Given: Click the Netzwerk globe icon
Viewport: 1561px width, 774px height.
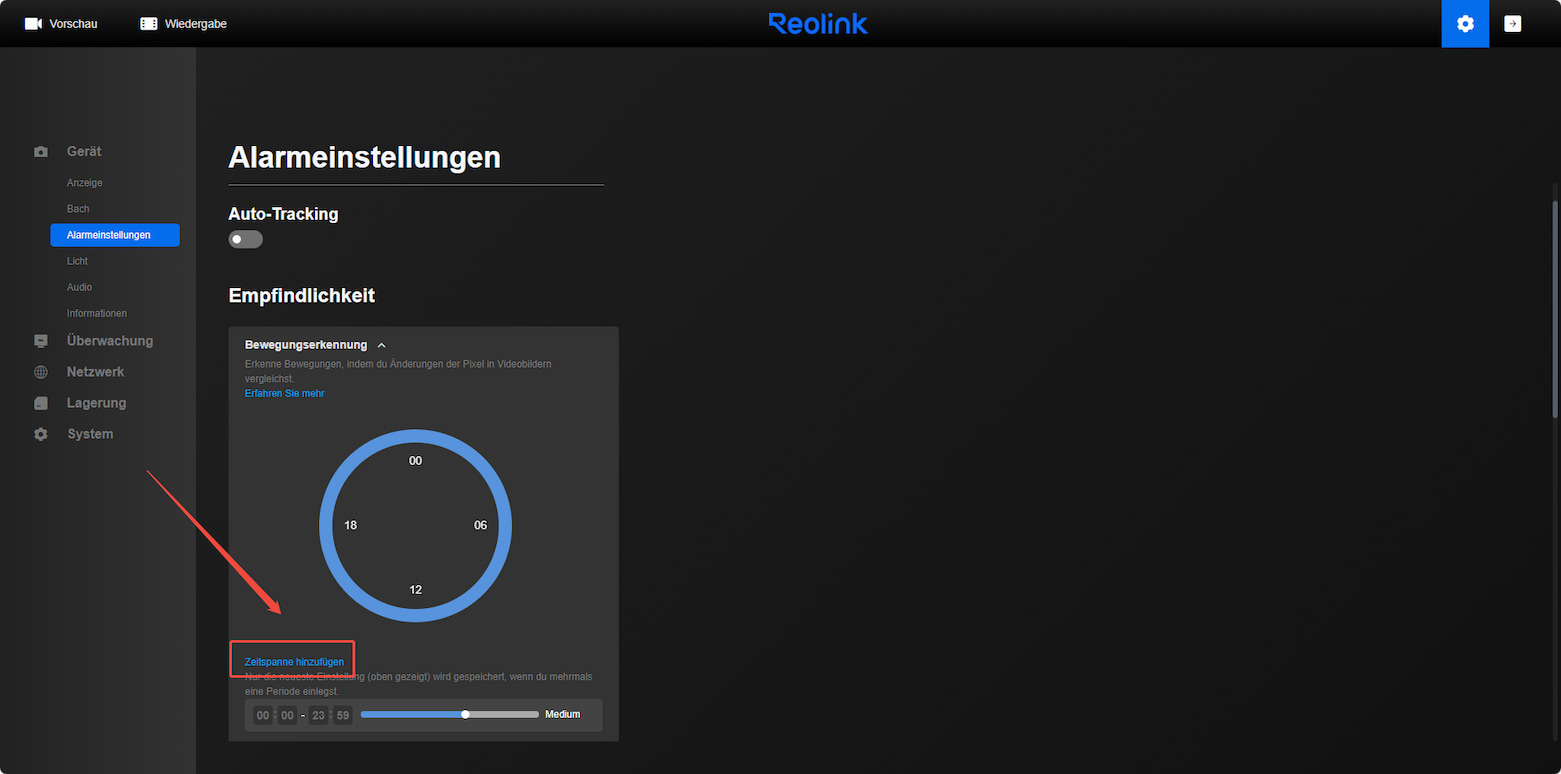Looking at the screenshot, I should [x=41, y=372].
